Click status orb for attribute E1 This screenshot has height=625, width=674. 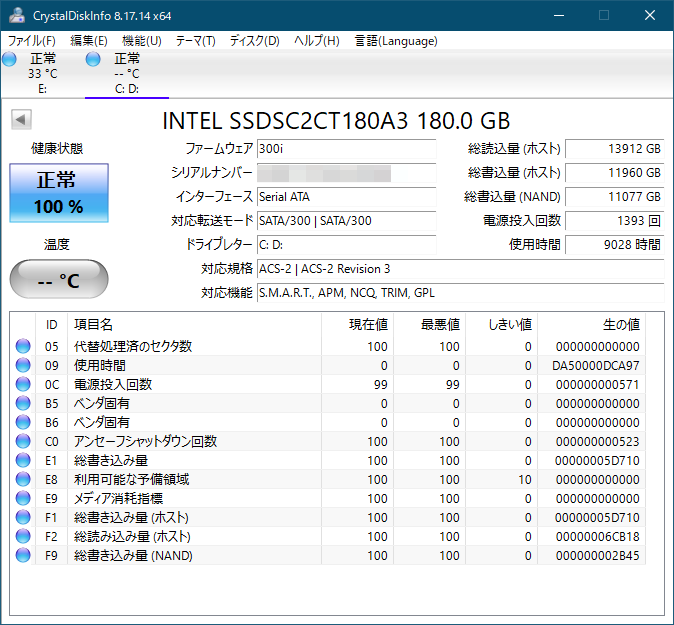[x=23, y=460]
